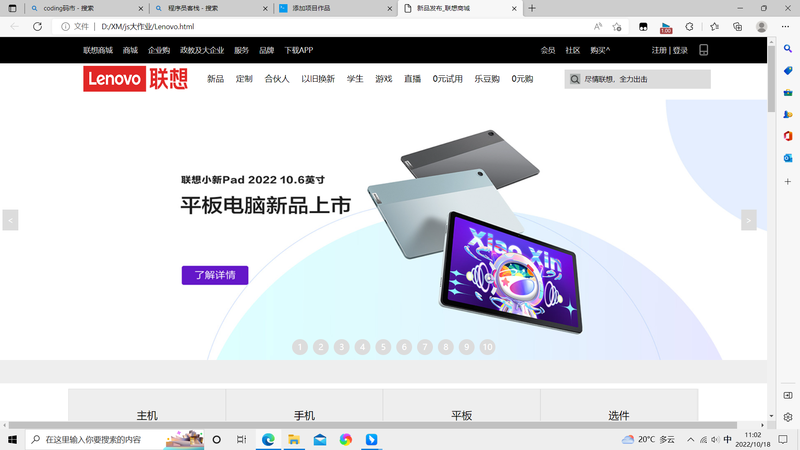Open Microsoft Edge from taskbar
The width and height of the screenshot is (800, 450).
click(x=268, y=439)
